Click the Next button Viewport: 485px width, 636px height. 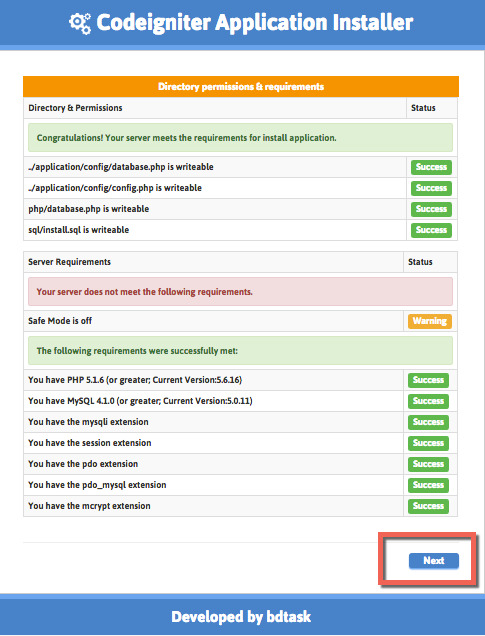pyautogui.click(x=433, y=561)
